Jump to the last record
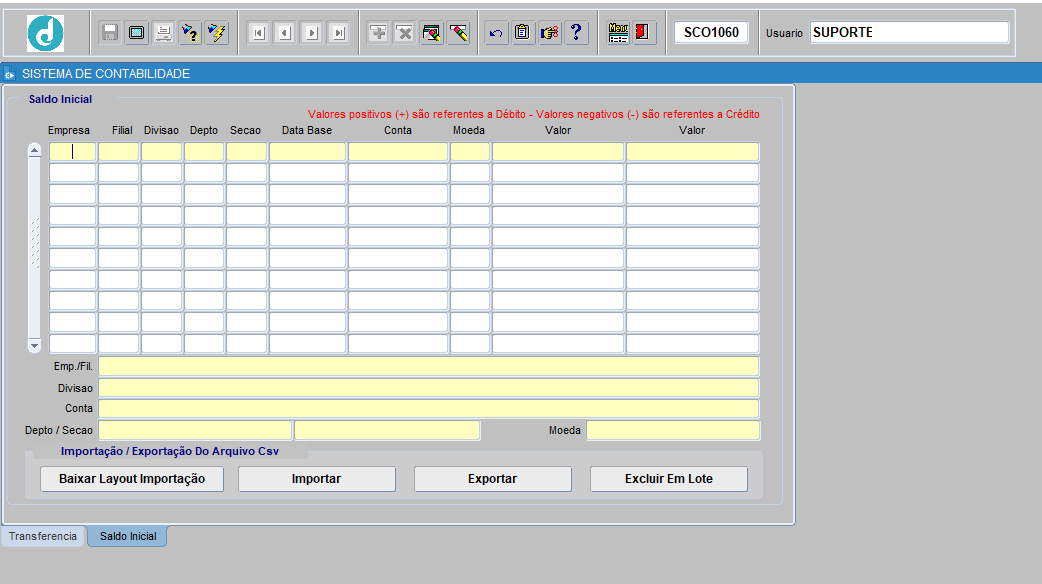 click(339, 33)
